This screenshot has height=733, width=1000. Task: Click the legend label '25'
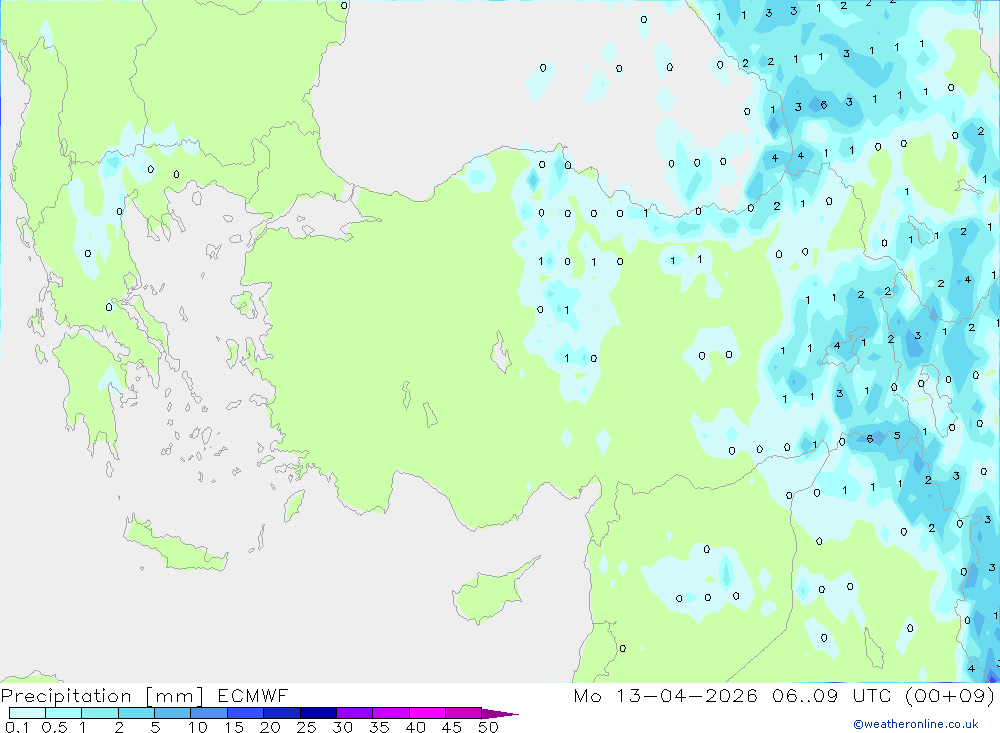pos(307,727)
